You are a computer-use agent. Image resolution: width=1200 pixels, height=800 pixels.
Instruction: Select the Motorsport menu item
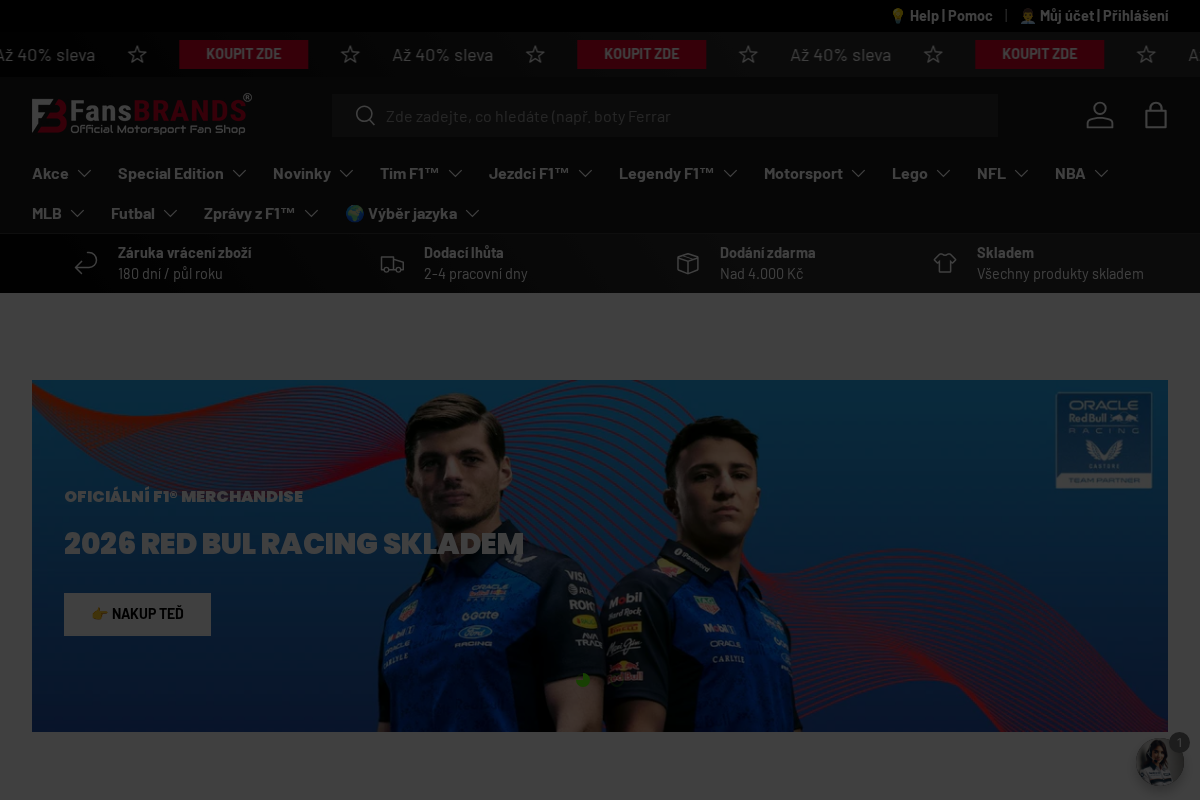pos(803,173)
